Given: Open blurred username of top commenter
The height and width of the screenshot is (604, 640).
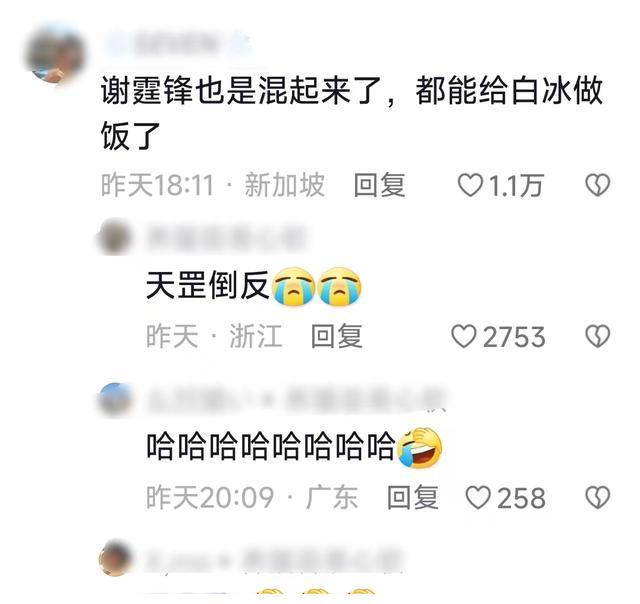Looking at the screenshot, I should [x=176, y=44].
